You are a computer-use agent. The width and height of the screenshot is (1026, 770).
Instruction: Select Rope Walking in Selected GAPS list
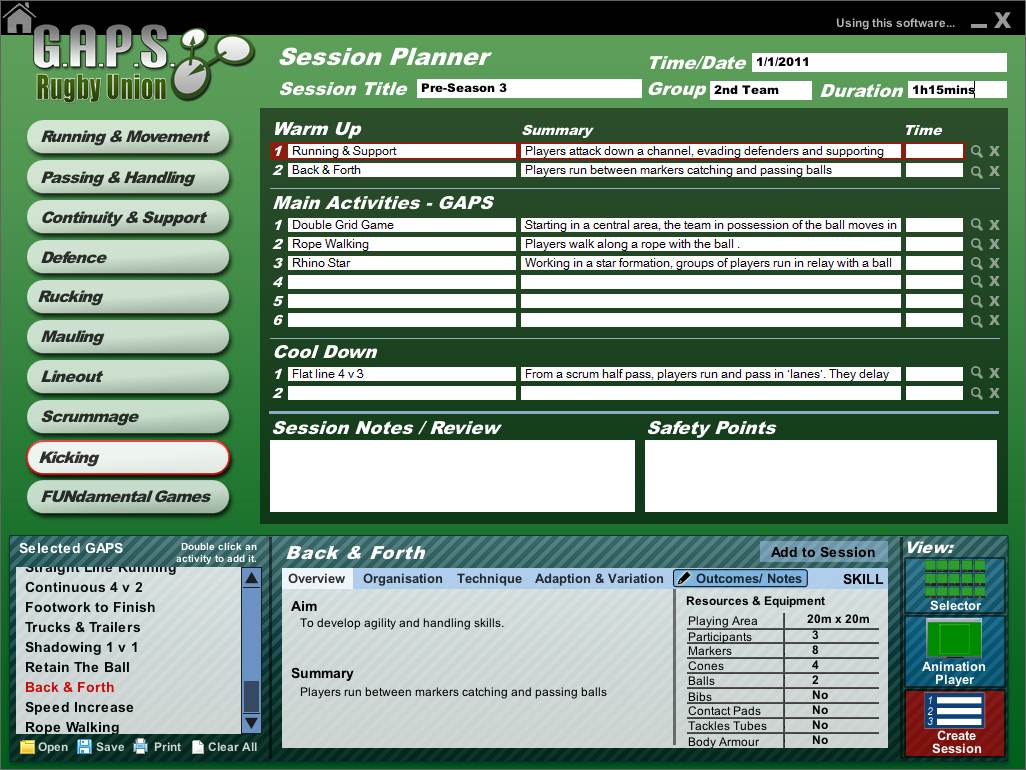click(x=72, y=727)
